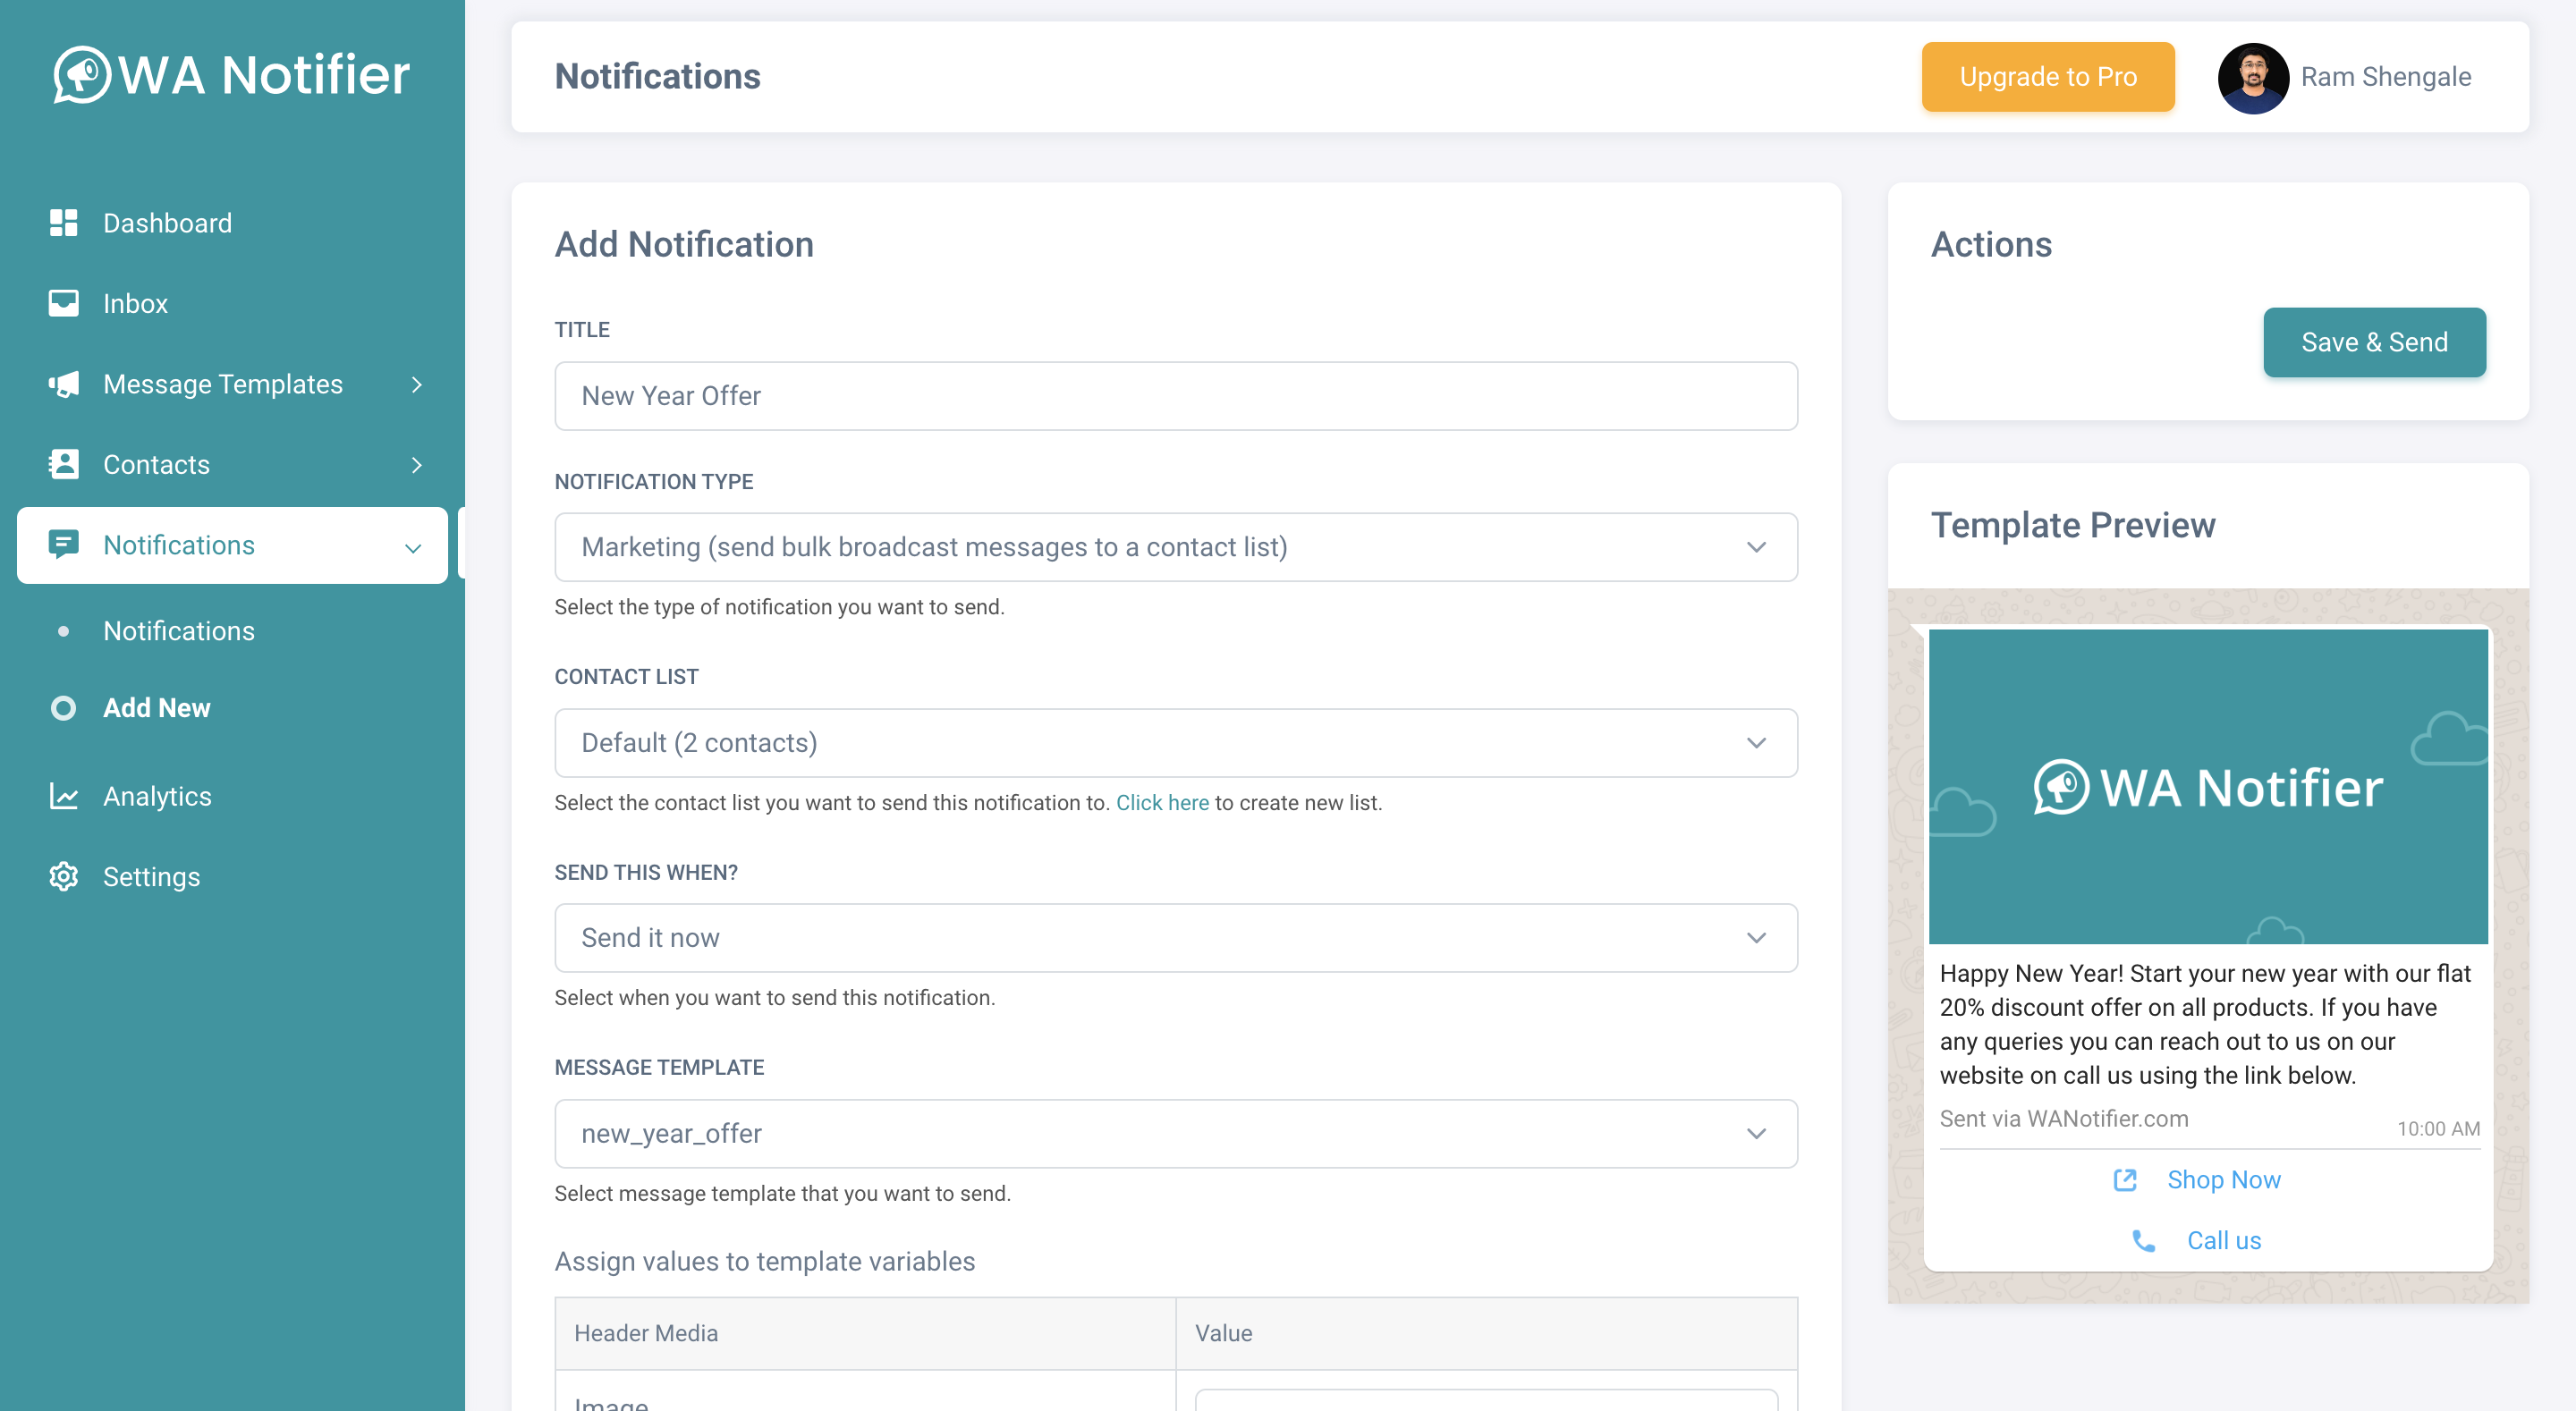The image size is (2576, 1411).
Task: Click the 'Header Media' table column header
Action: [646, 1333]
